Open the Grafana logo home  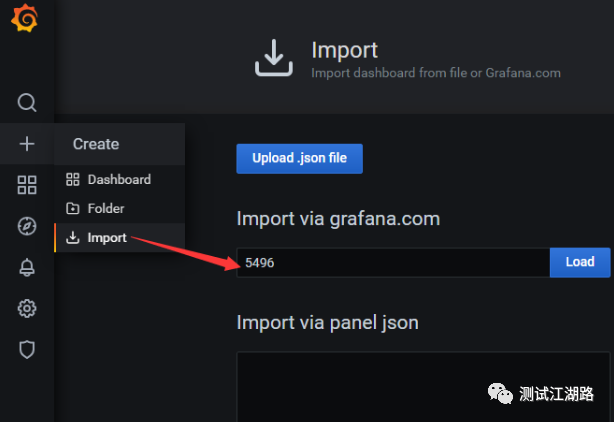pyautogui.click(x=24, y=18)
